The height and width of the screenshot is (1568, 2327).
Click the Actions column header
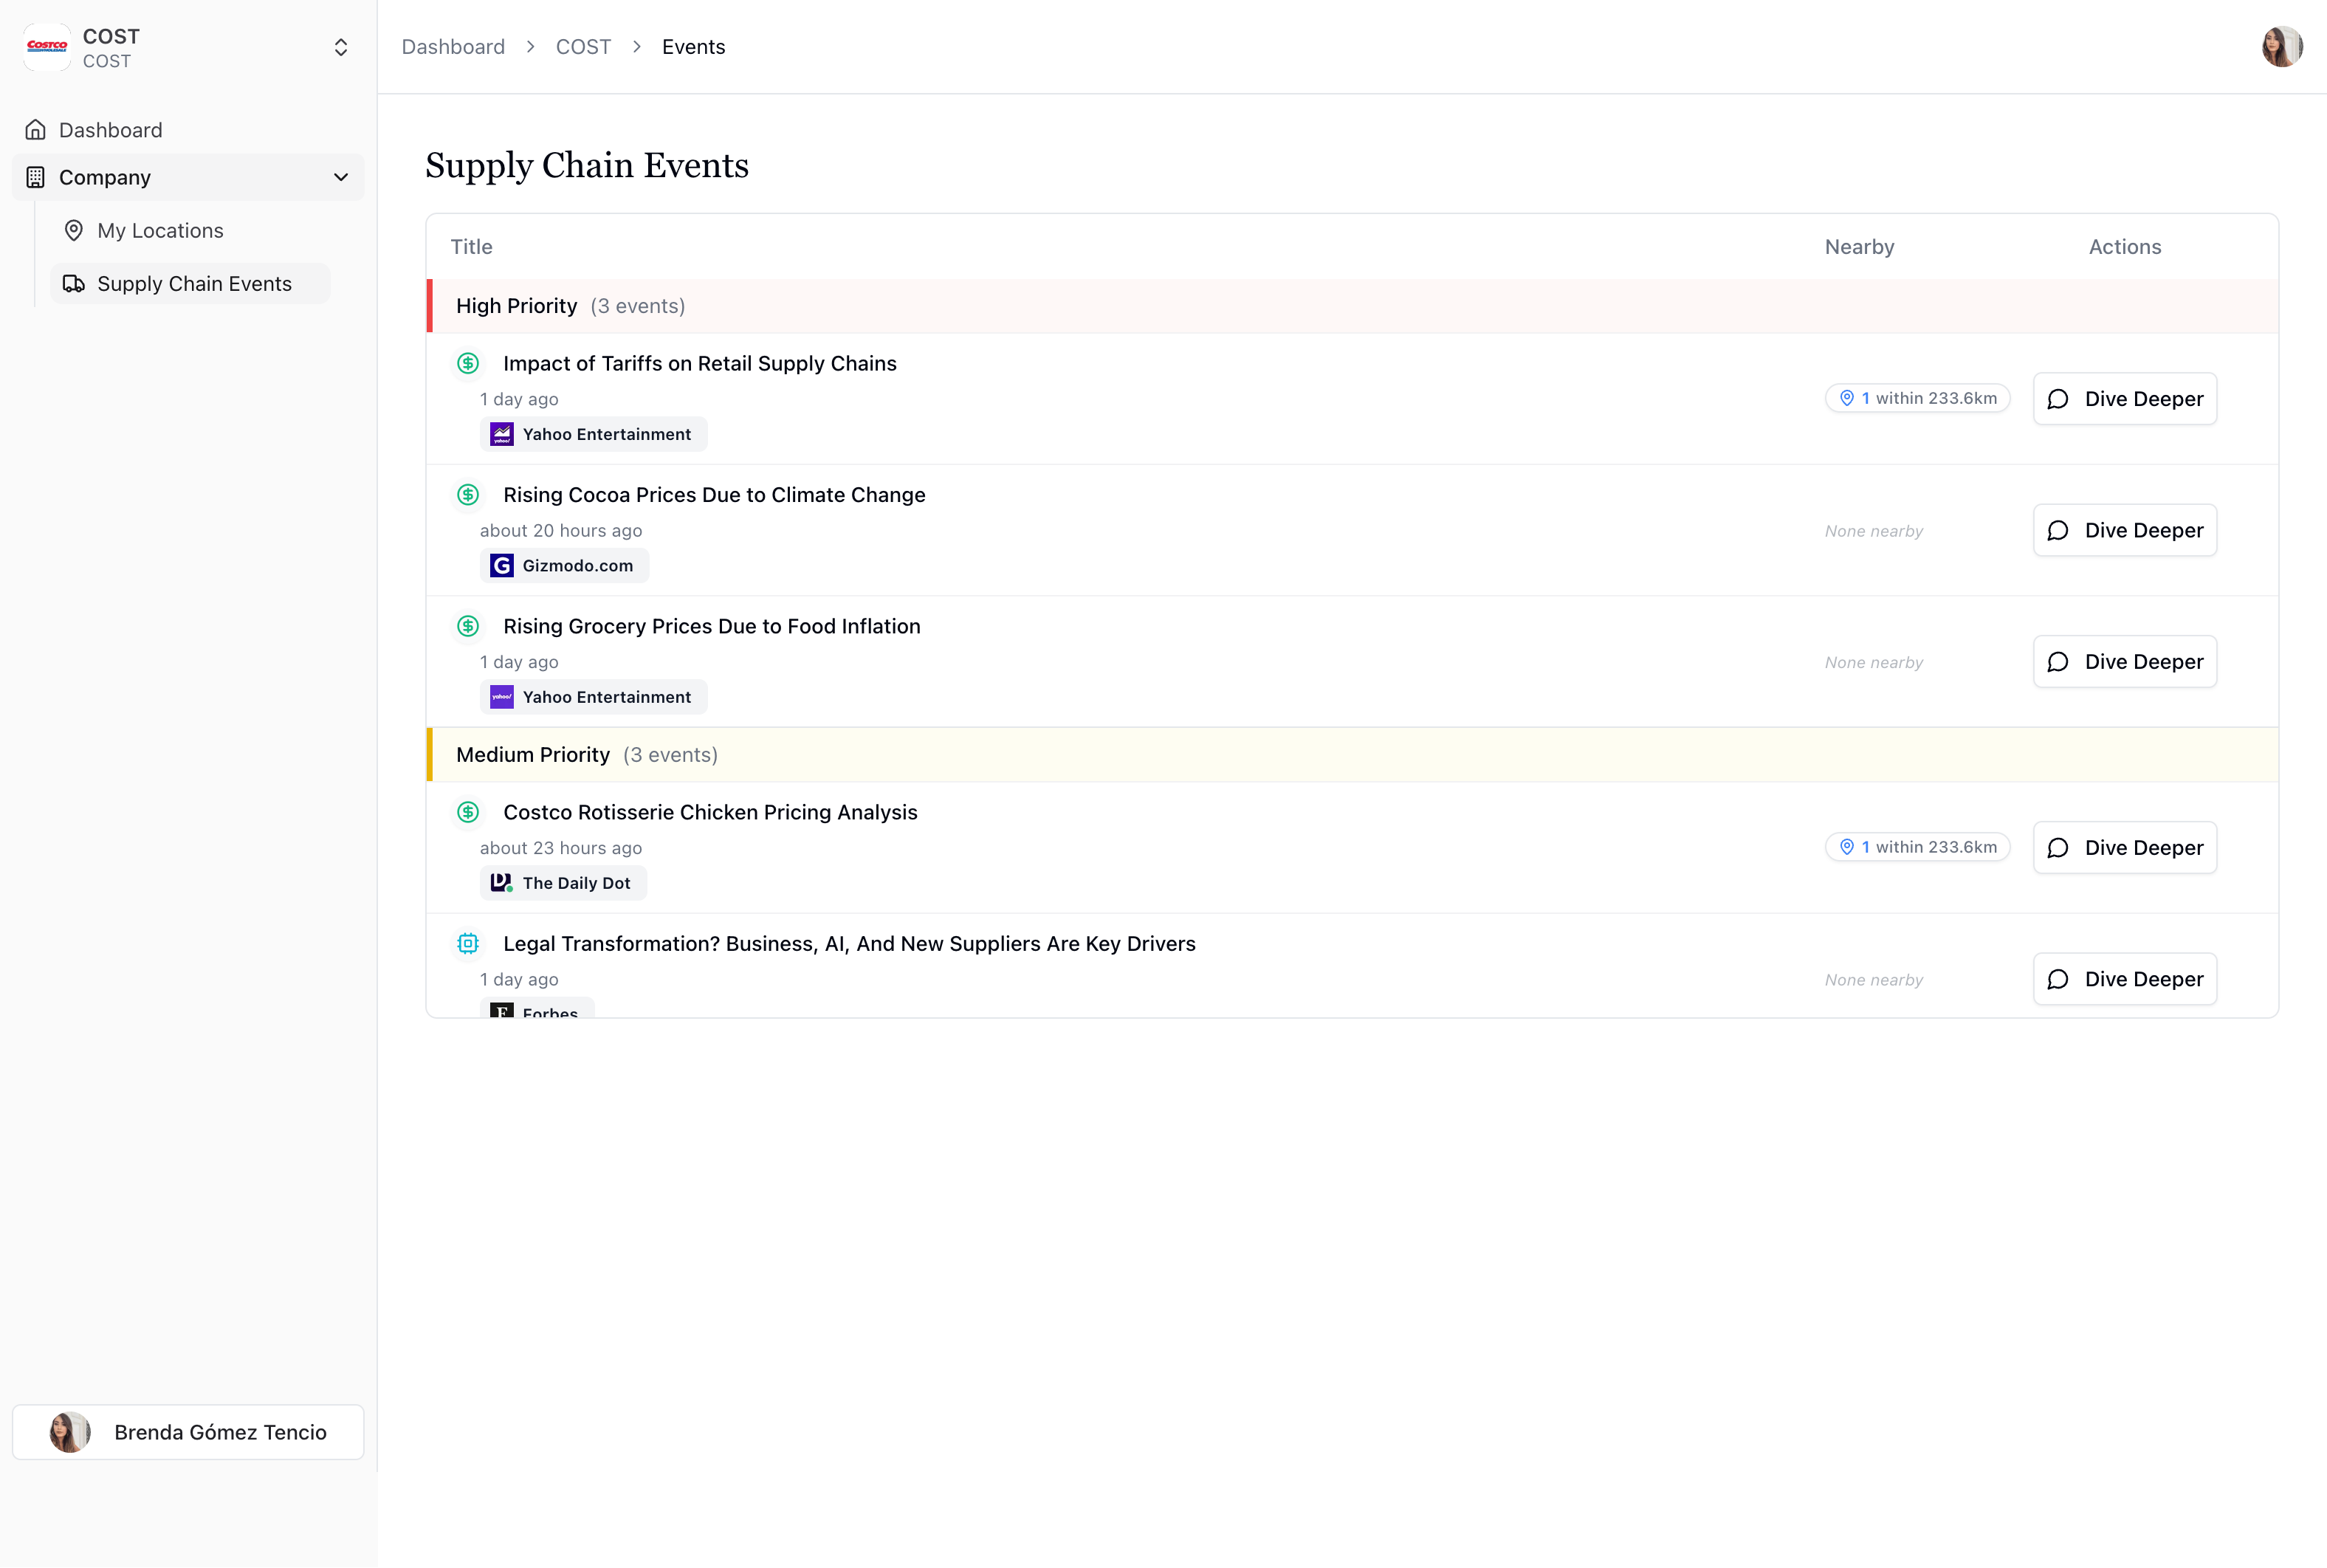click(x=2124, y=247)
